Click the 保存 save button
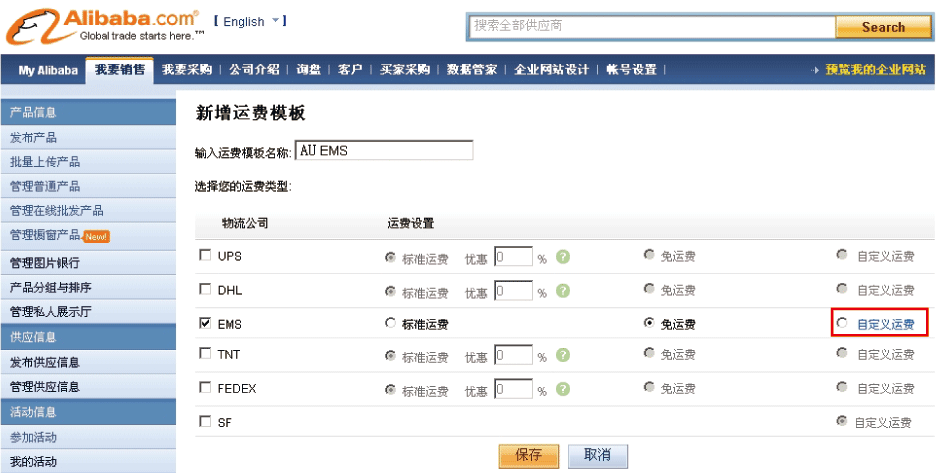The width and height of the screenshot is (937, 473). click(529, 456)
